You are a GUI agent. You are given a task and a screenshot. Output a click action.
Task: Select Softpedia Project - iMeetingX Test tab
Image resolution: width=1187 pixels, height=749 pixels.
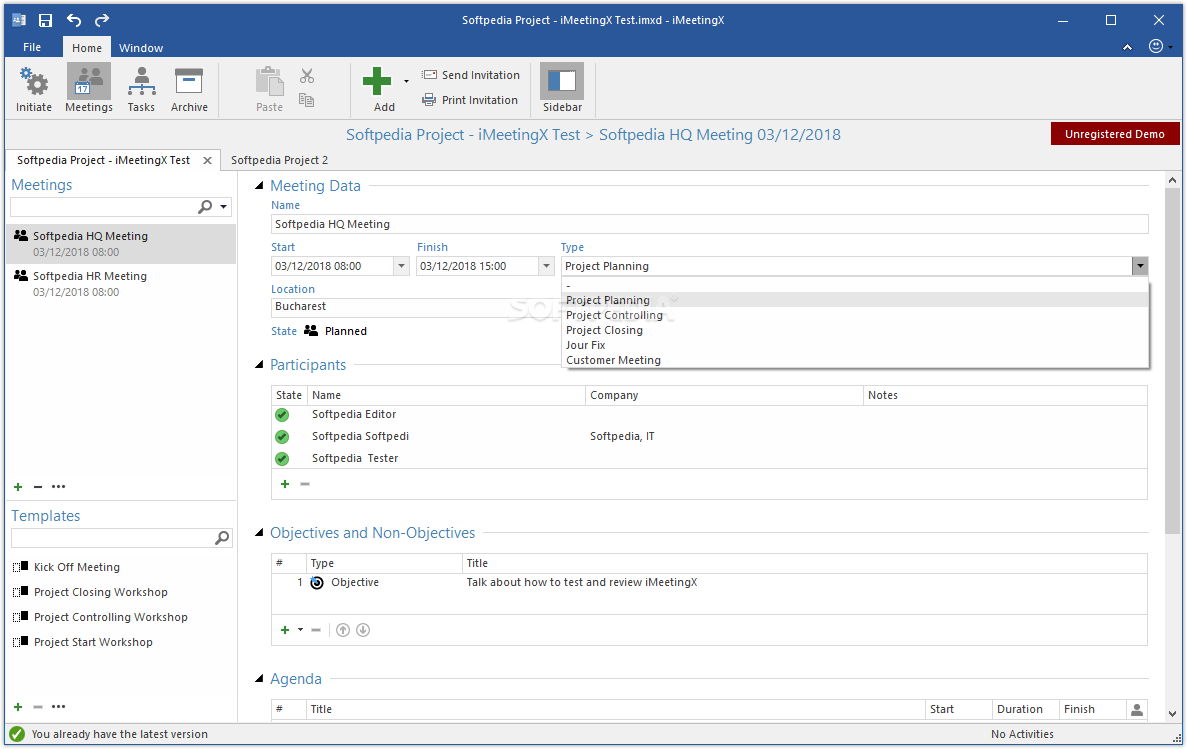(x=104, y=161)
